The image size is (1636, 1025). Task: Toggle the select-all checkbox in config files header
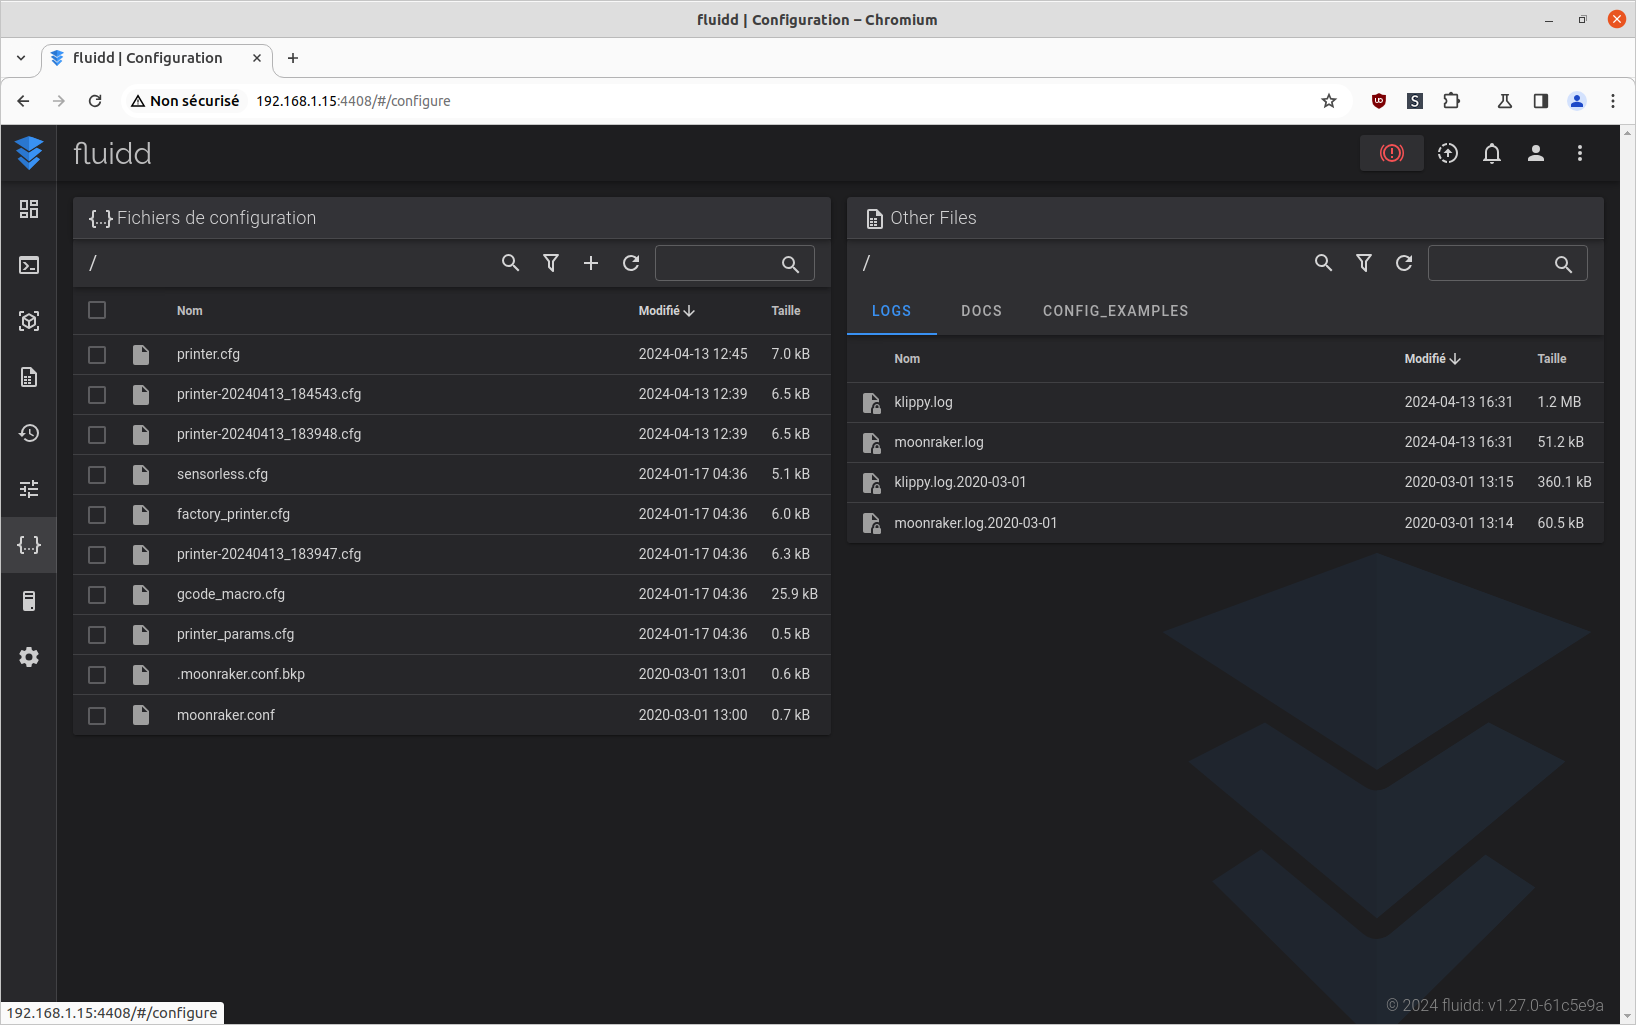click(x=97, y=310)
